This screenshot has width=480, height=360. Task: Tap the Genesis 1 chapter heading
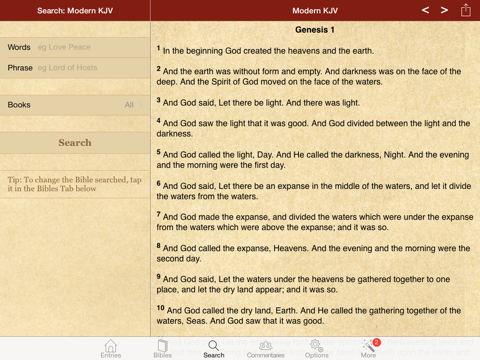click(x=315, y=30)
